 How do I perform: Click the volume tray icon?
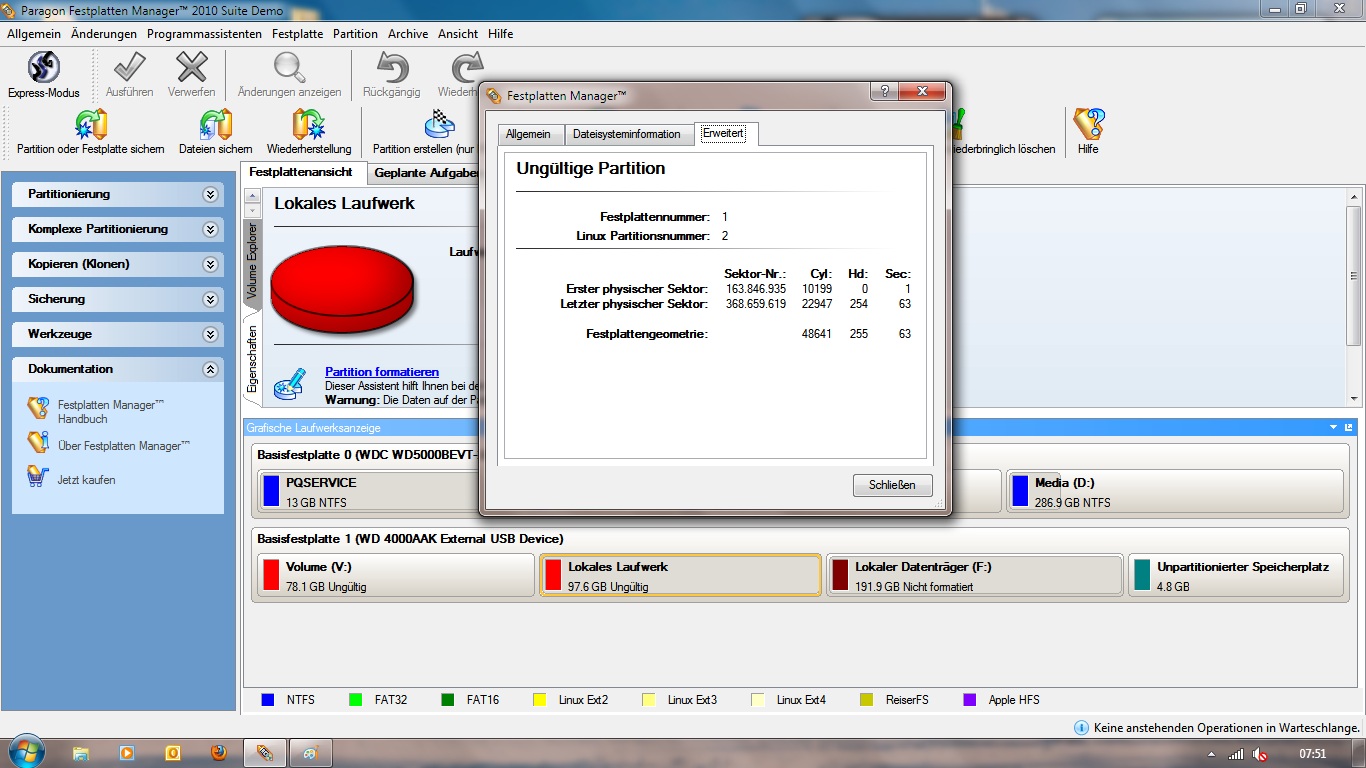click(x=1261, y=754)
